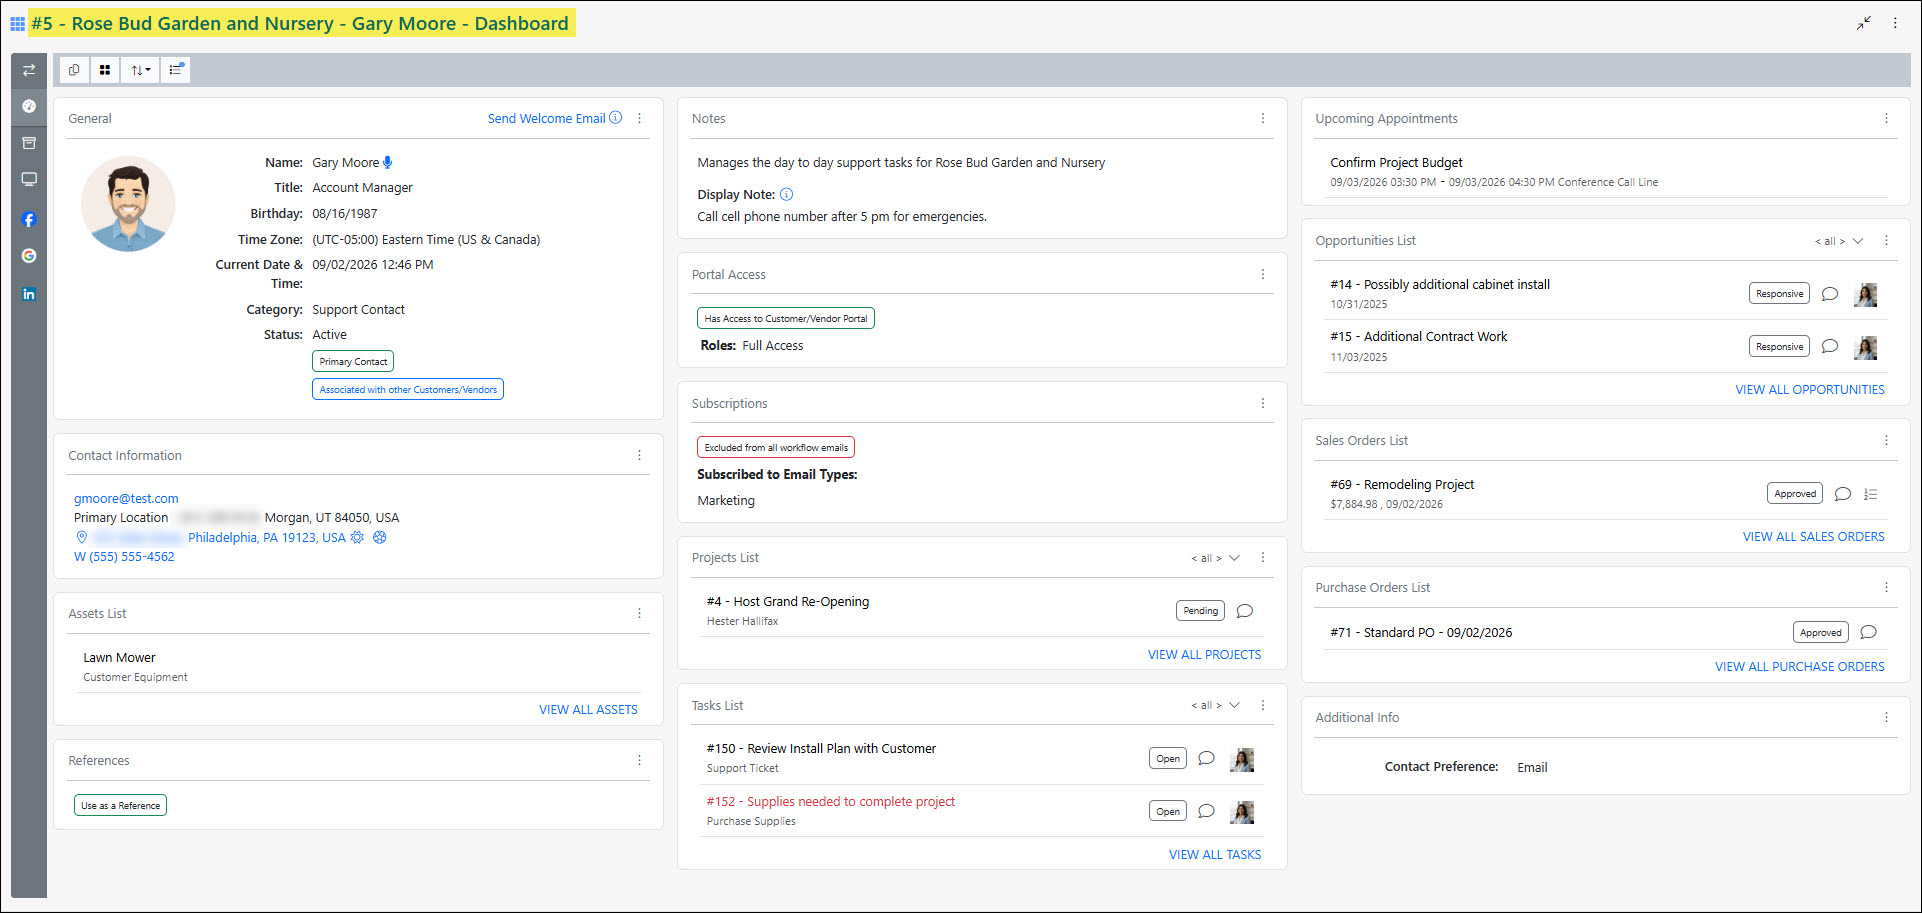Screen dimensions: 1922x913
Task: Open task #152 Supplies needed to complete project
Action: (x=831, y=802)
